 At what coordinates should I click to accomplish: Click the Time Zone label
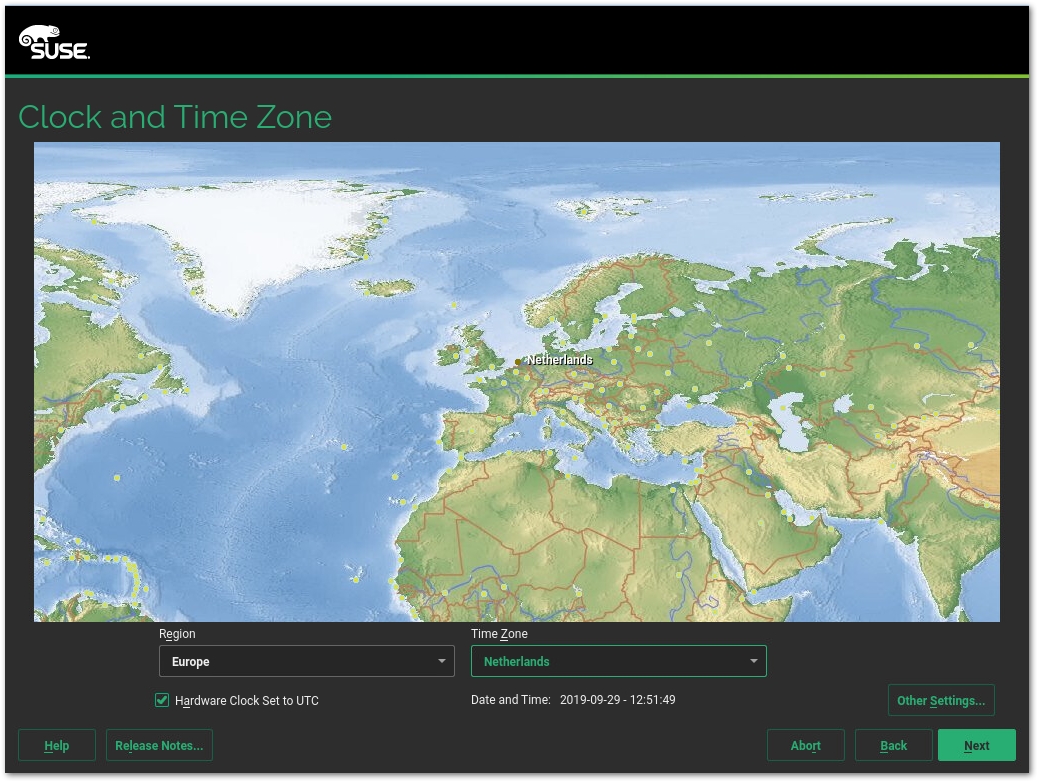499,634
